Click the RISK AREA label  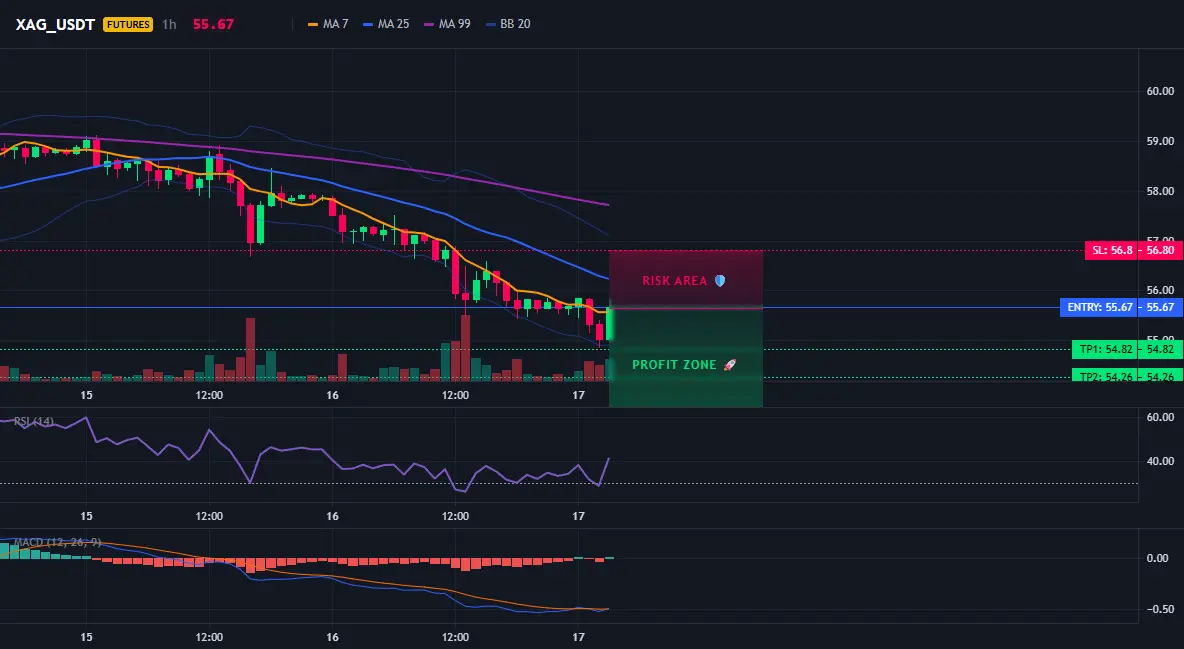click(x=674, y=280)
